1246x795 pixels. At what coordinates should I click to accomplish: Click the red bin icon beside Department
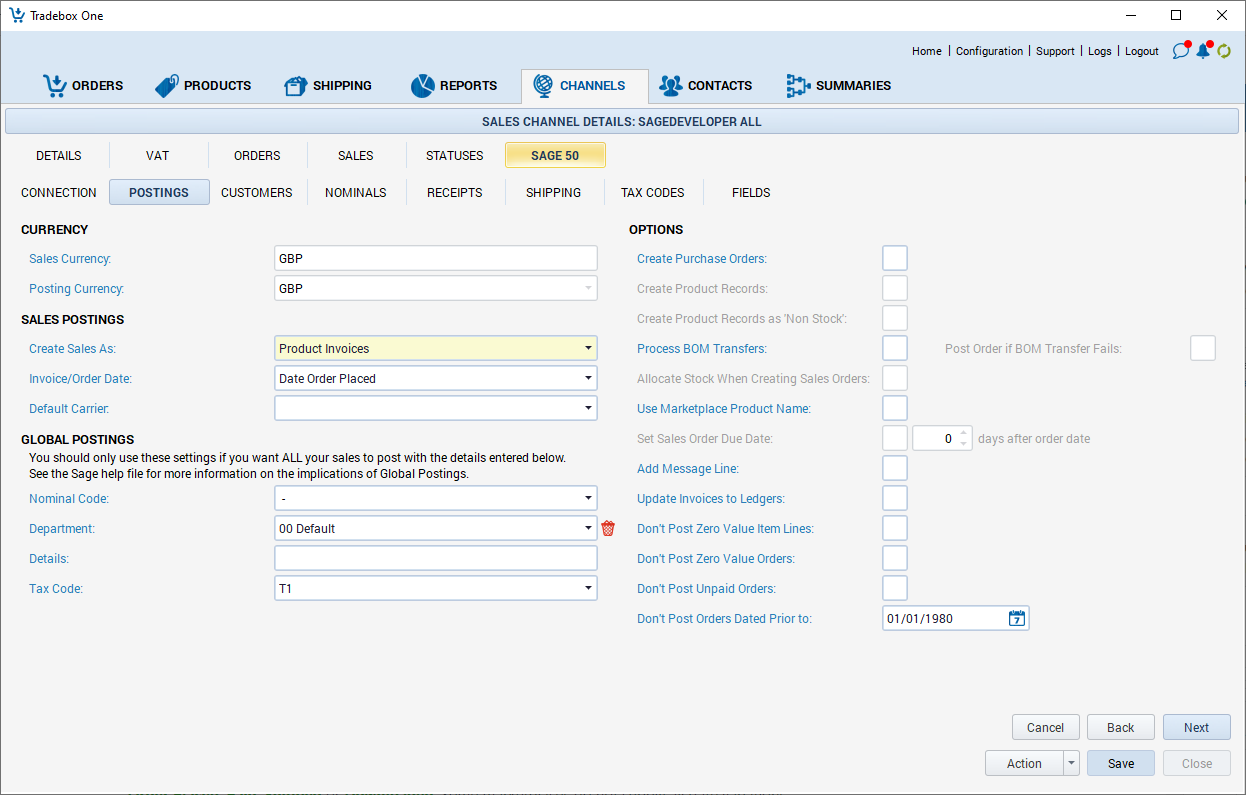coord(608,528)
